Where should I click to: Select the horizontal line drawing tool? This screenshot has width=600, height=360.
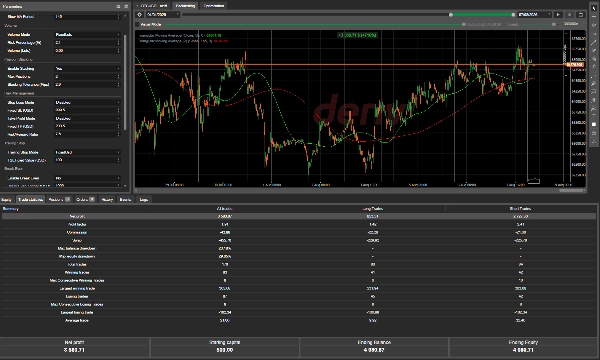(594, 17)
